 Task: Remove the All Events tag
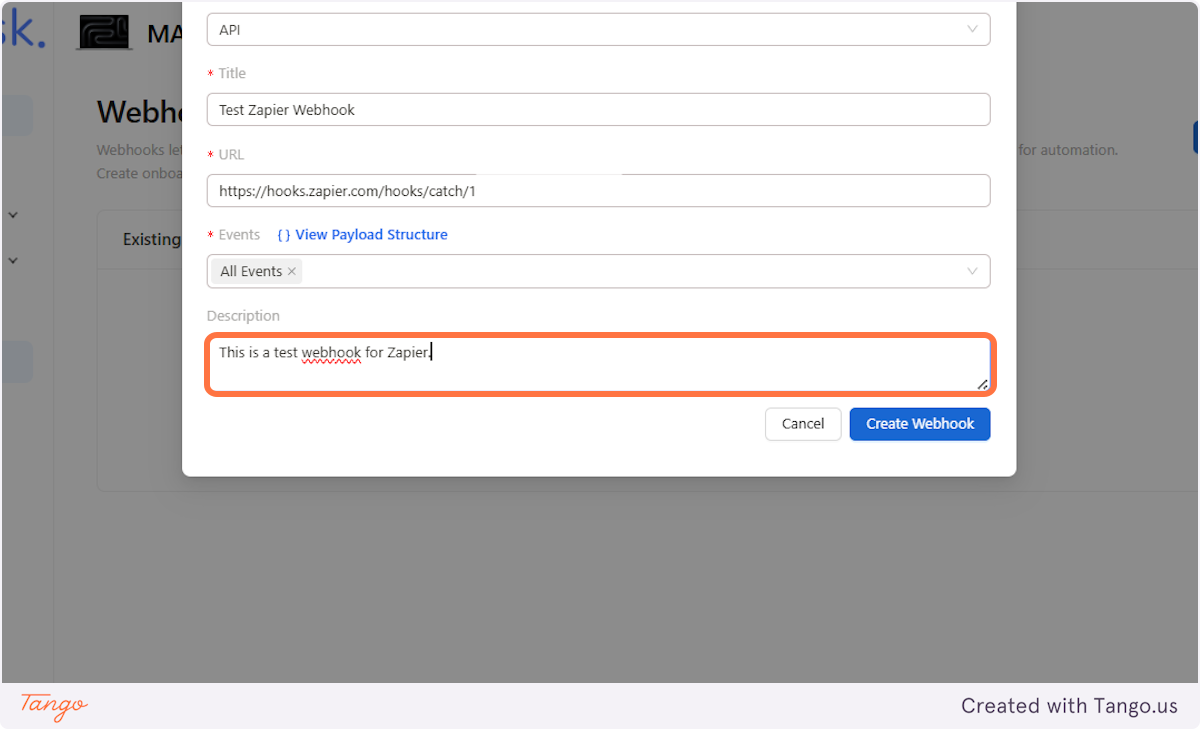click(x=292, y=271)
